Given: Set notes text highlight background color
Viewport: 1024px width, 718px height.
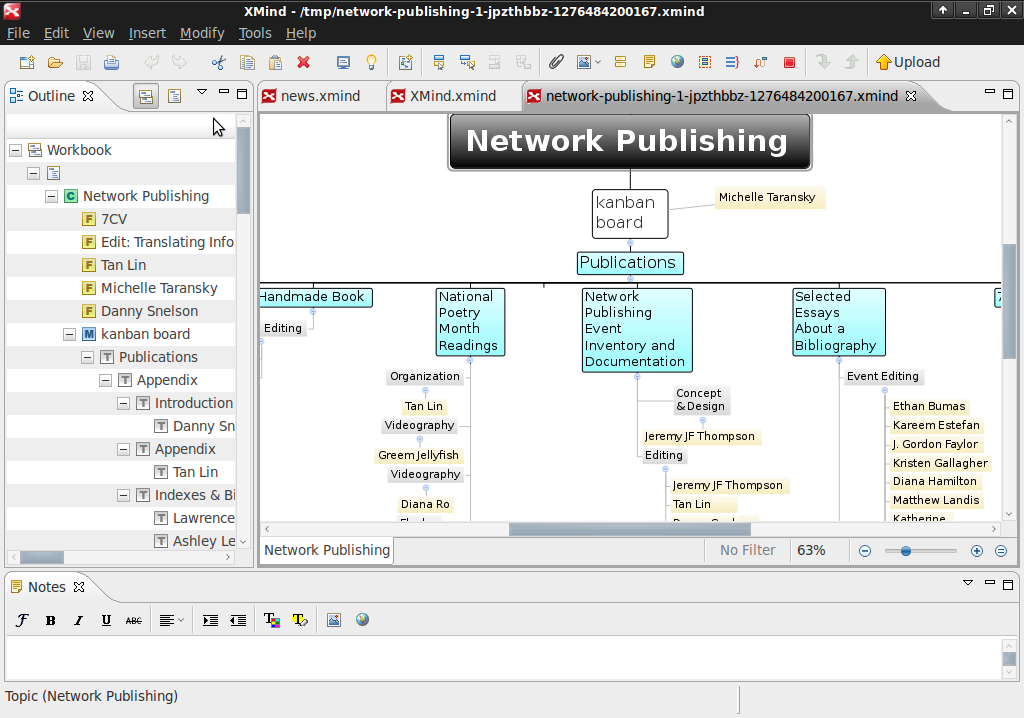Looking at the screenshot, I should tap(300, 620).
